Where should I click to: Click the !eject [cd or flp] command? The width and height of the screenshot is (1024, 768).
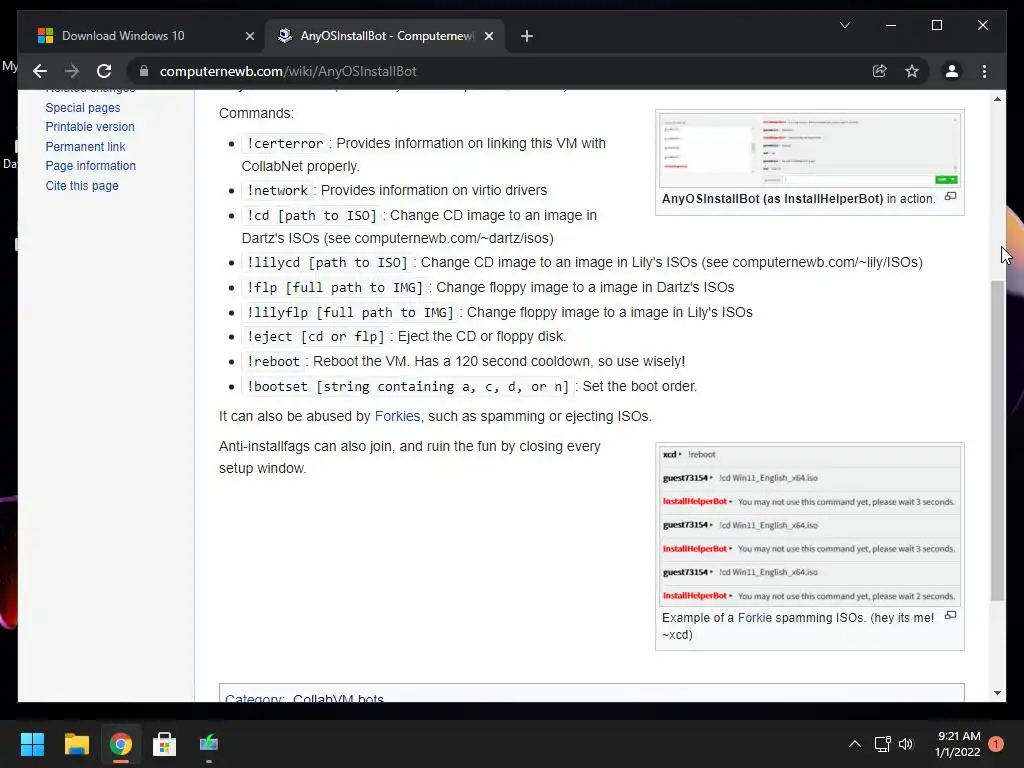click(x=315, y=337)
